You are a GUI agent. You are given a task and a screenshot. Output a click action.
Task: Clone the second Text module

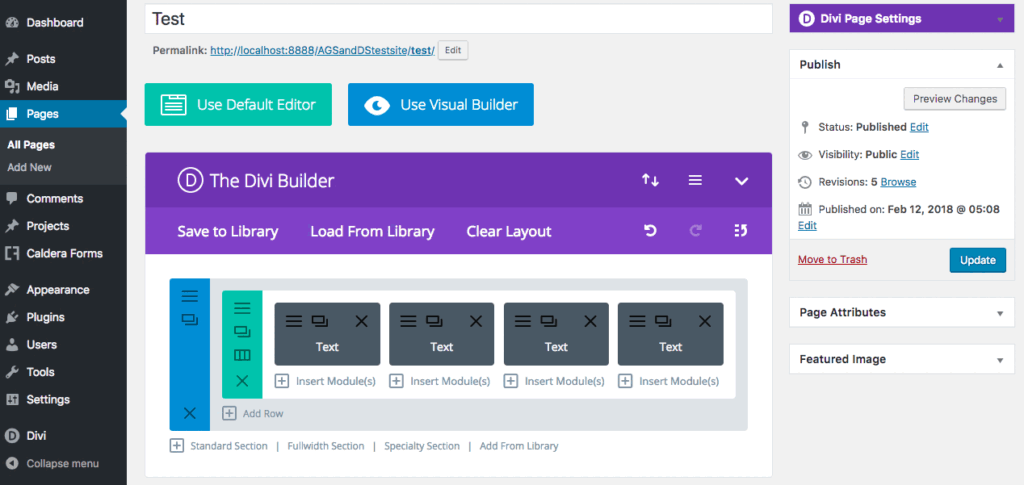click(434, 321)
